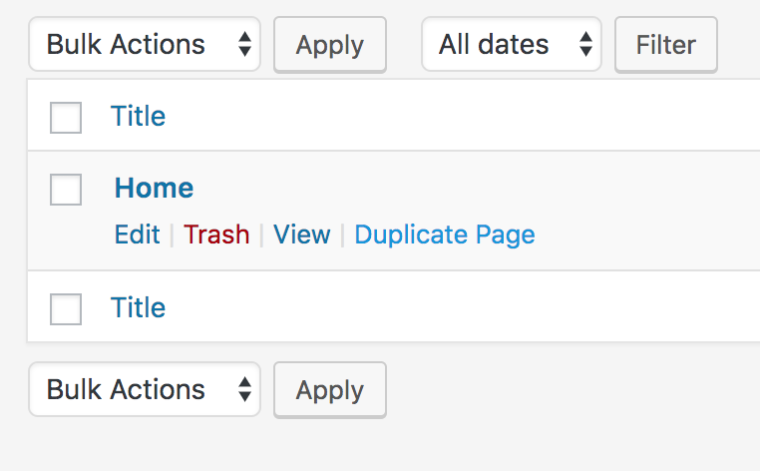
Task: View the Home page
Action: (302, 235)
